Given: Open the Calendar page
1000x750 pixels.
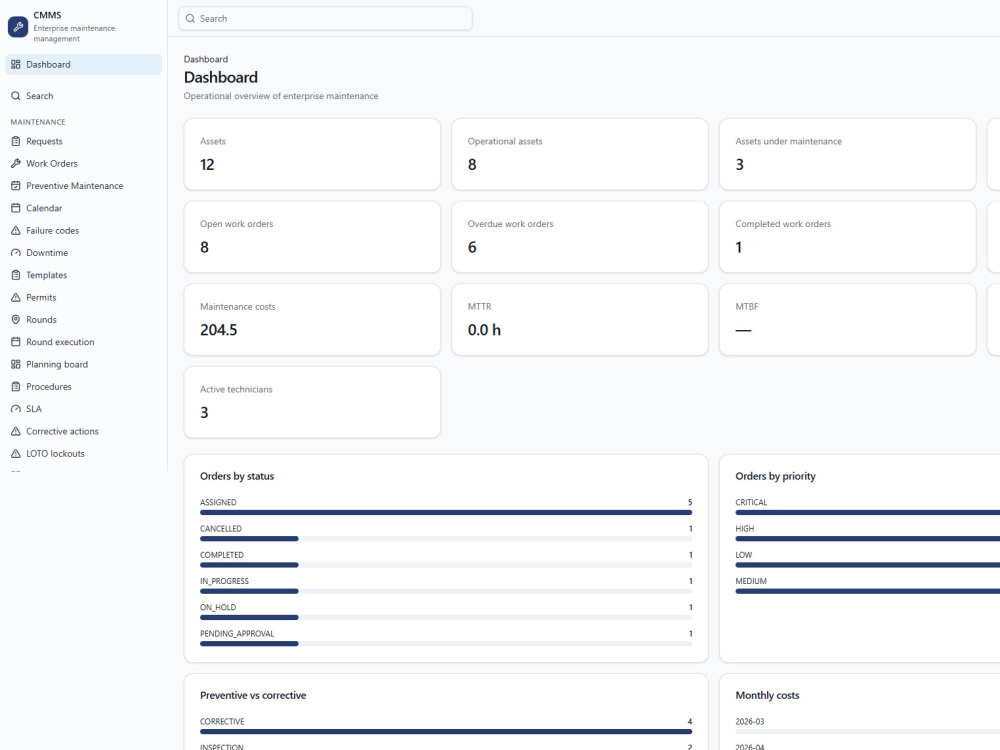Looking at the screenshot, I should tap(84, 208).
